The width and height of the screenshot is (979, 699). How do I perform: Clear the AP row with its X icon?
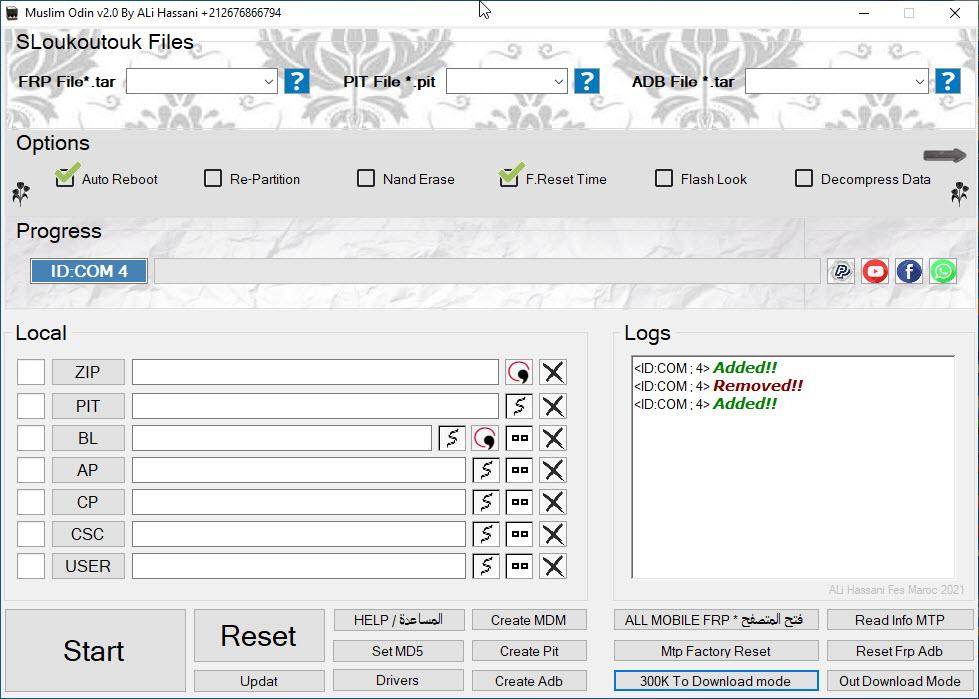(x=553, y=470)
